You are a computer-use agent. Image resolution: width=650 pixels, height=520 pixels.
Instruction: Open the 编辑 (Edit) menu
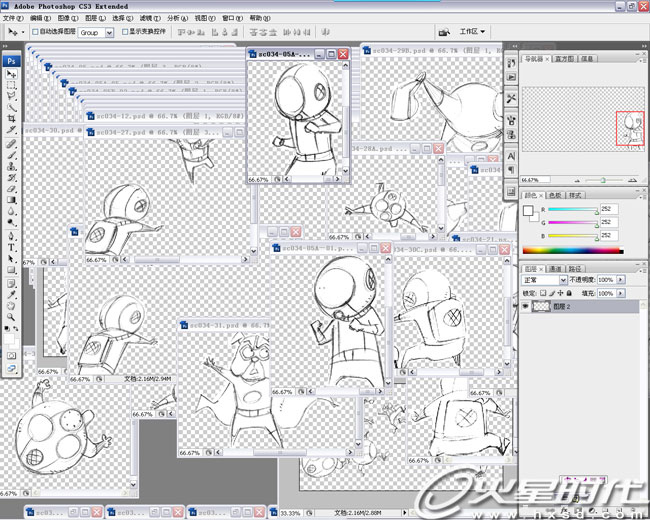(x=40, y=18)
